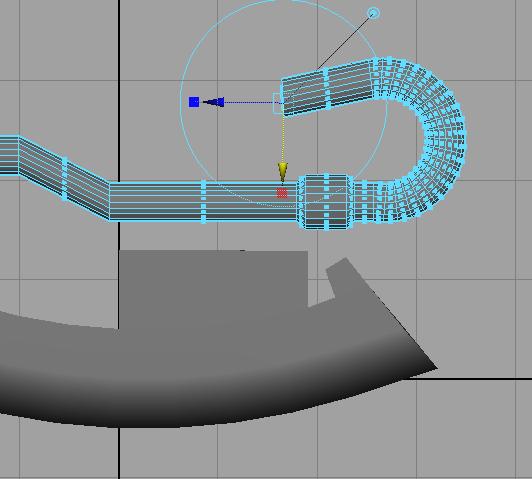Click the manipulator's center pivot box
The width and height of the screenshot is (532, 479).
tap(278, 103)
